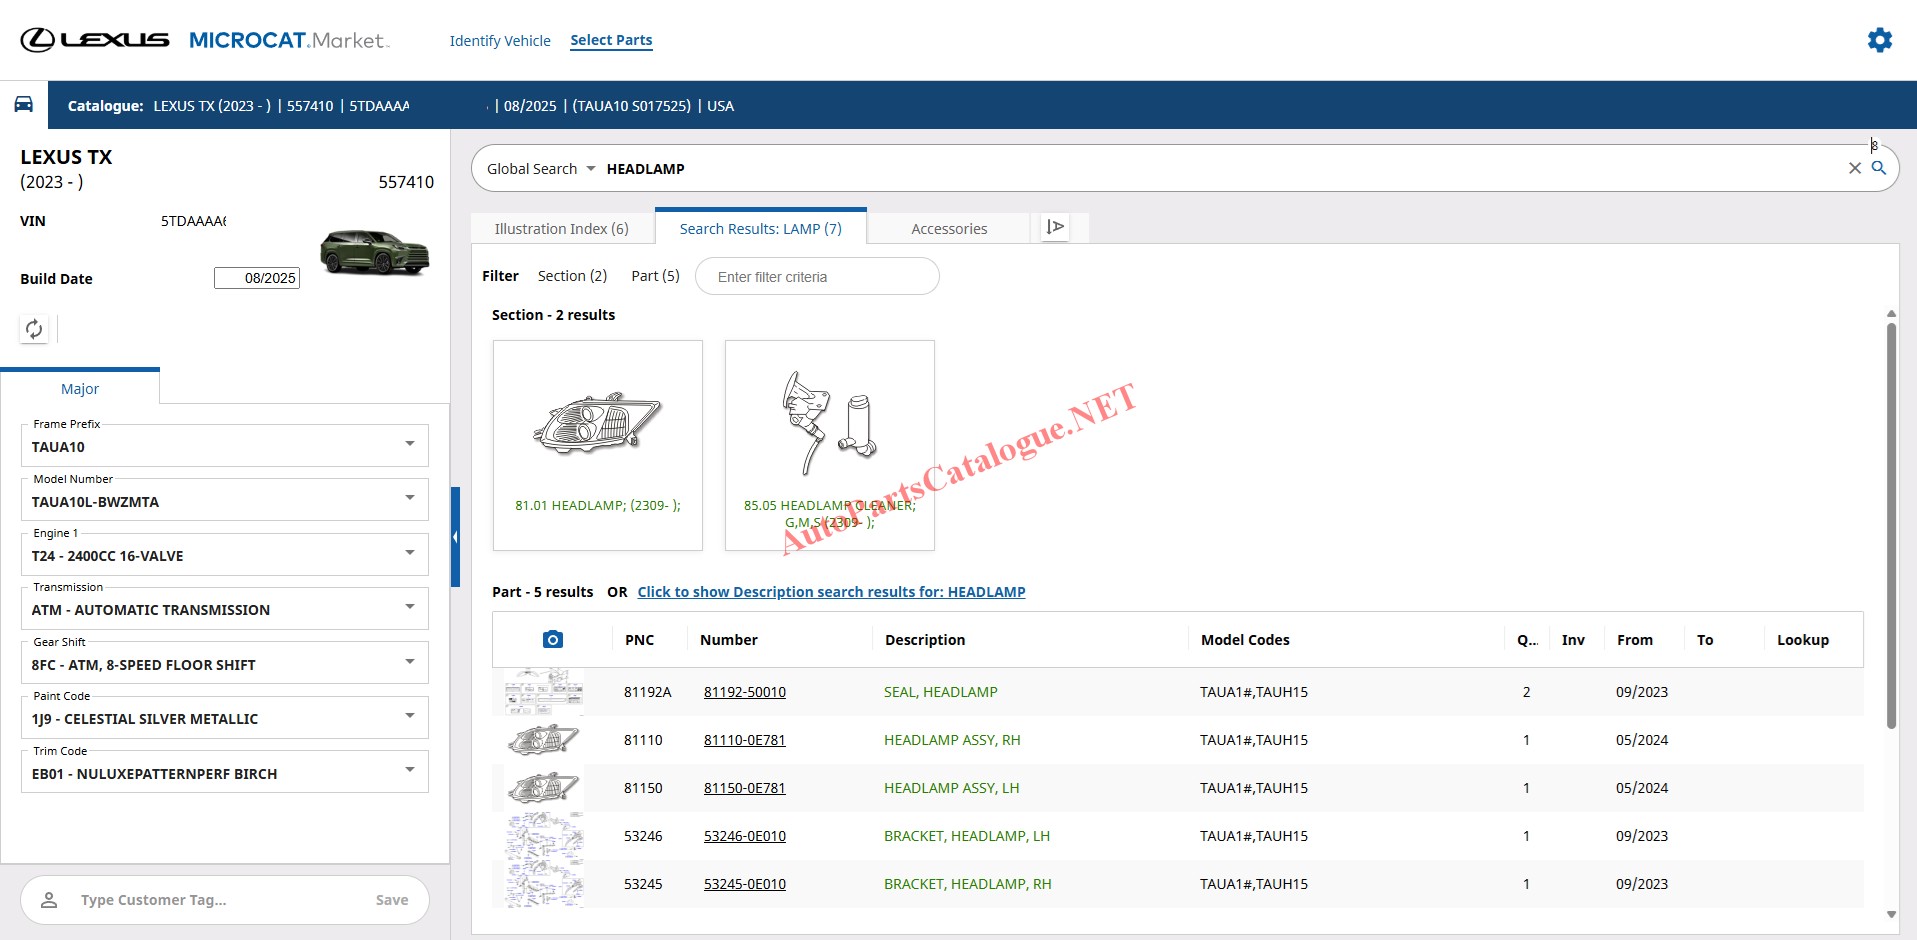Click the send-to panel icon beside Accessories

click(1055, 227)
